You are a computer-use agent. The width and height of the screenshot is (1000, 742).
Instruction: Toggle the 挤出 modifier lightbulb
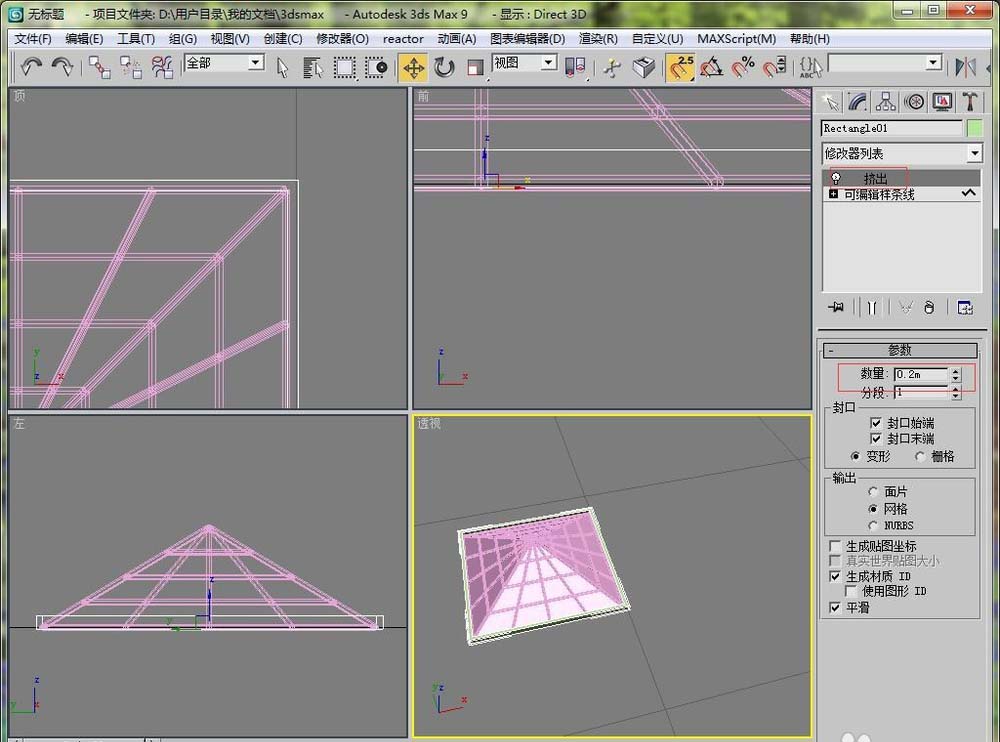click(x=834, y=178)
